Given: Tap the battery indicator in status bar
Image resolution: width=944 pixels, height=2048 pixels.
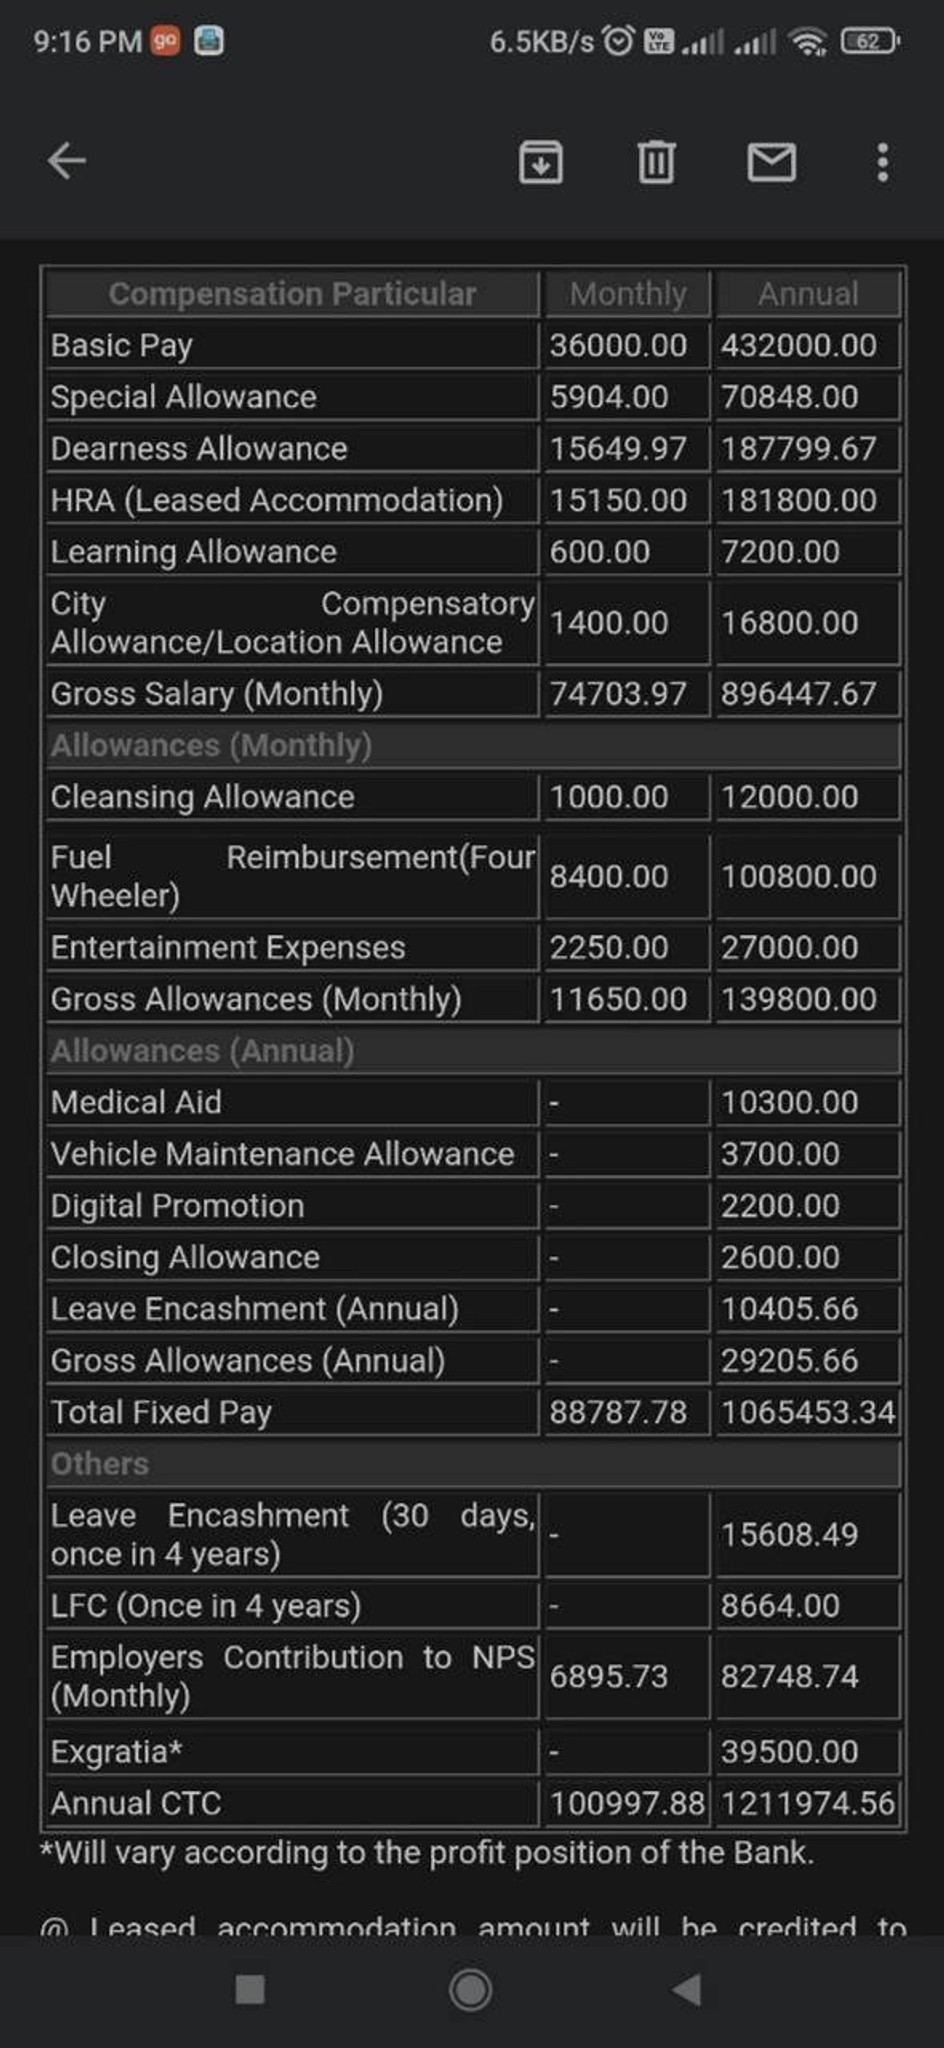Looking at the screenshot, I should click(870, 41).
